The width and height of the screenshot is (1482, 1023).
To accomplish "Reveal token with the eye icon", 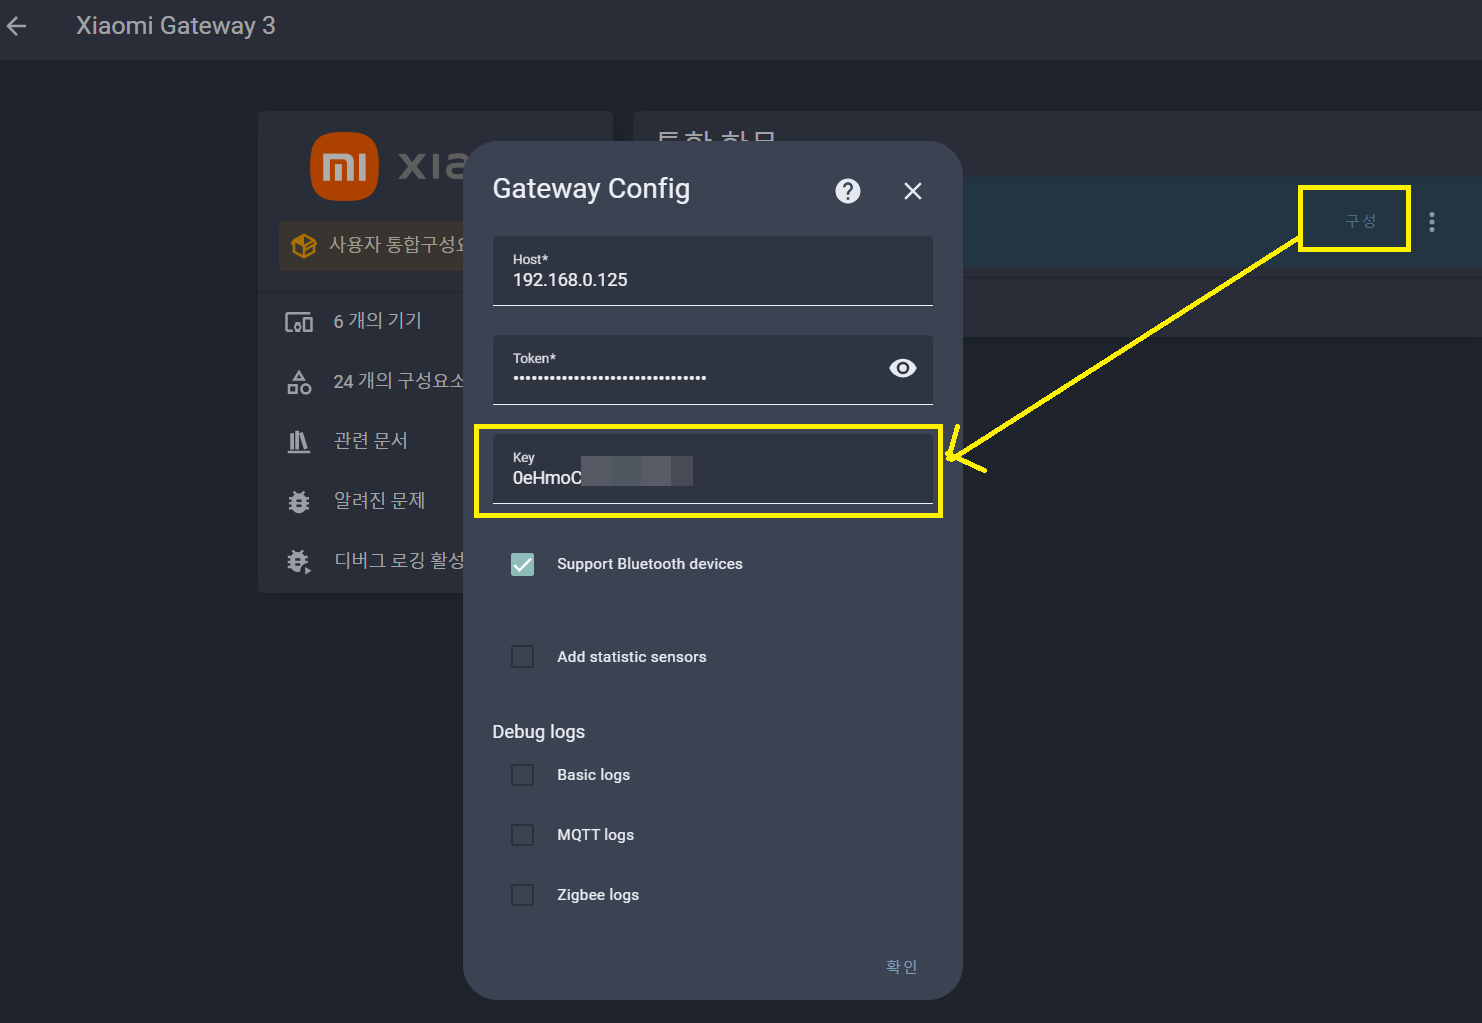I will click(903, 368).
